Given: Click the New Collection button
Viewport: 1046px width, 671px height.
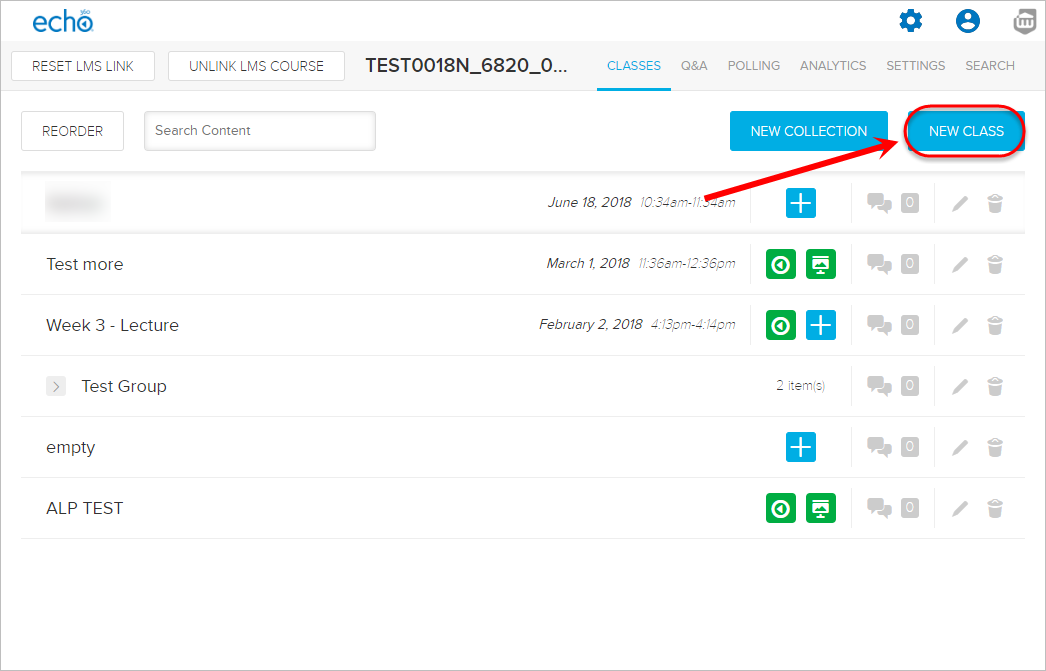Looking at the screenshot, I should click(808, 131).
